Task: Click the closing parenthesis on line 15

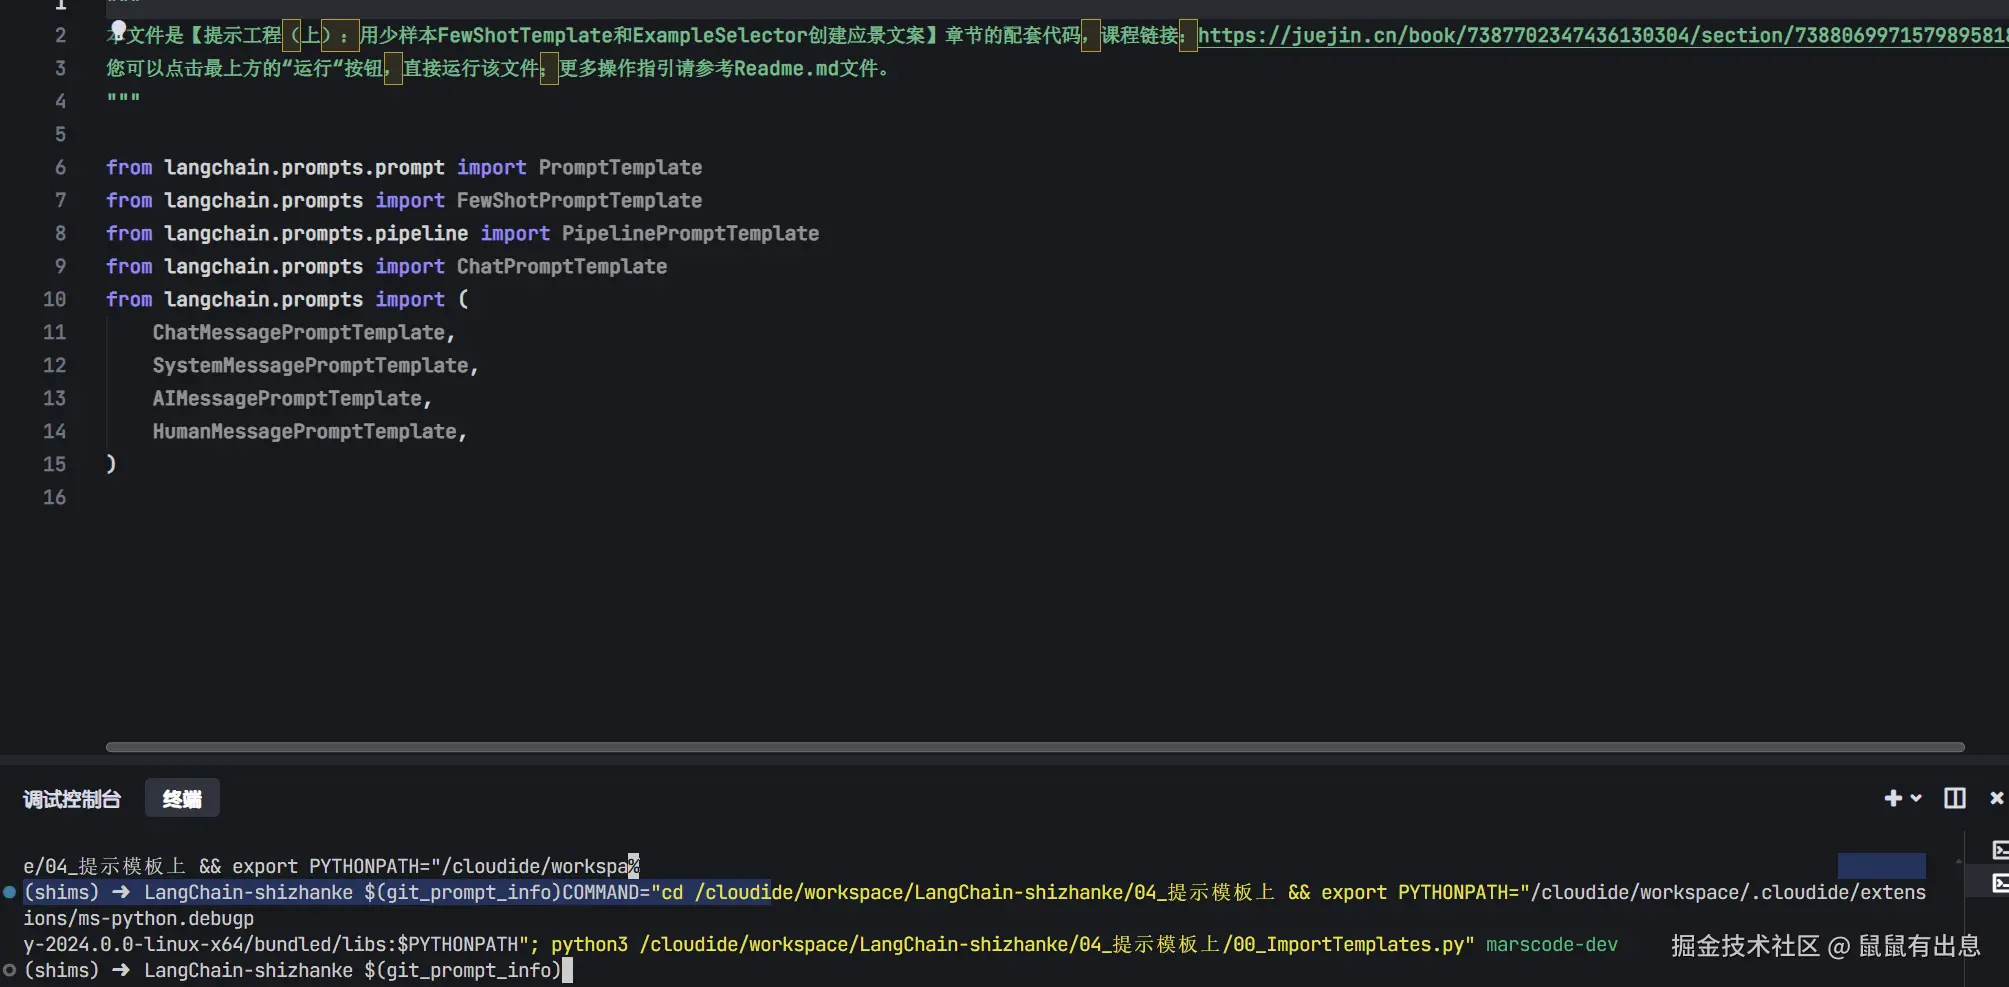Action: tap(111, 464)
